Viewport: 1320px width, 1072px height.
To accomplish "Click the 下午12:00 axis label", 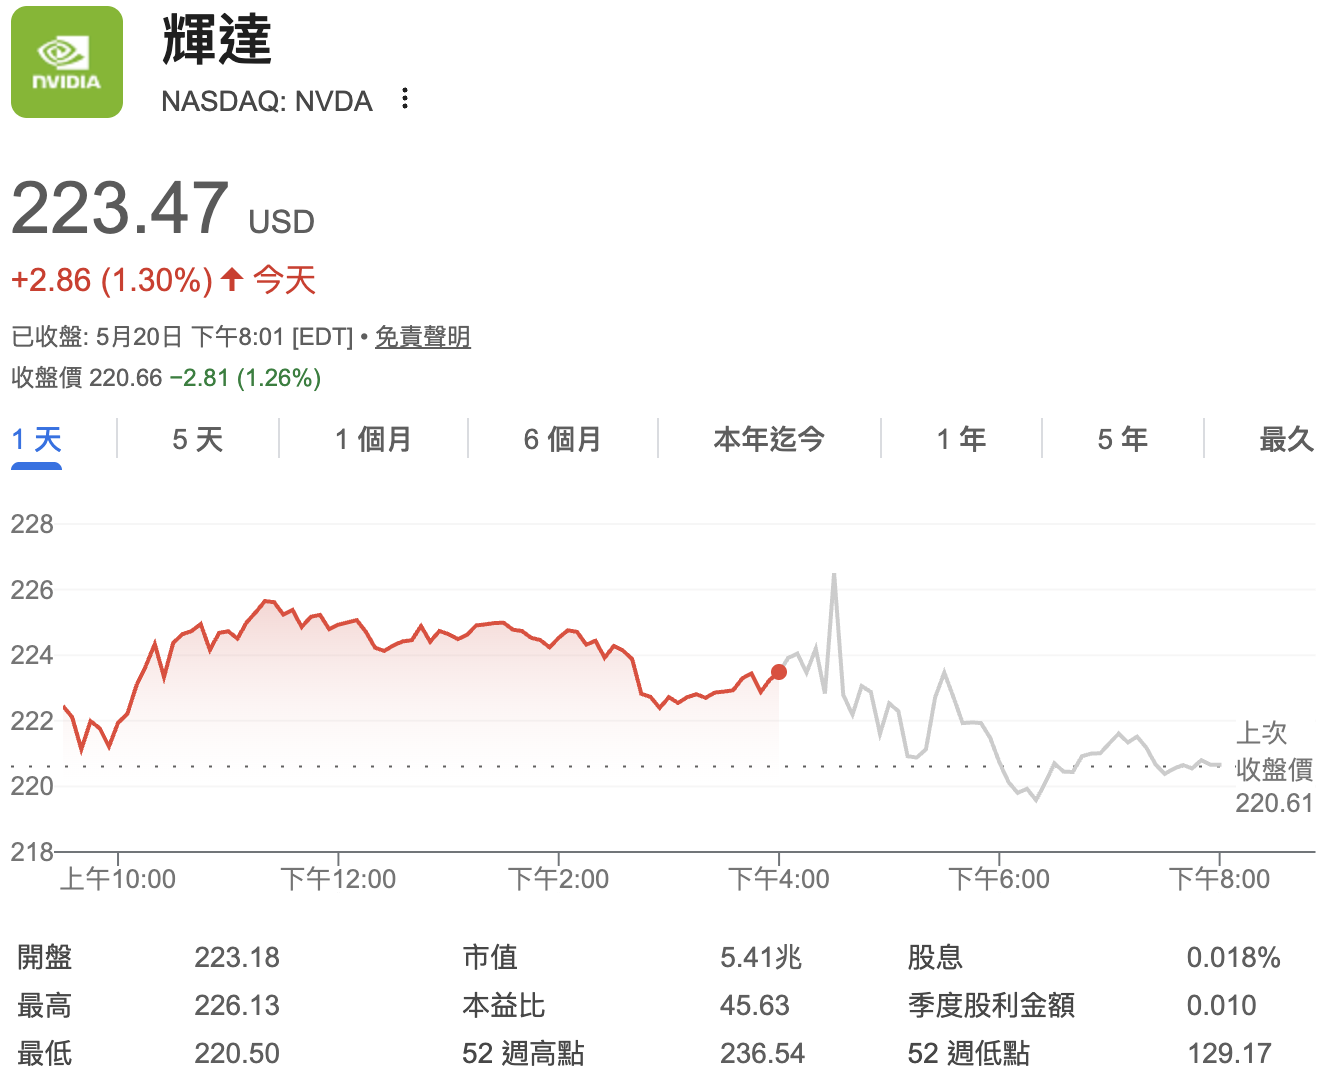I will (338, 879).
